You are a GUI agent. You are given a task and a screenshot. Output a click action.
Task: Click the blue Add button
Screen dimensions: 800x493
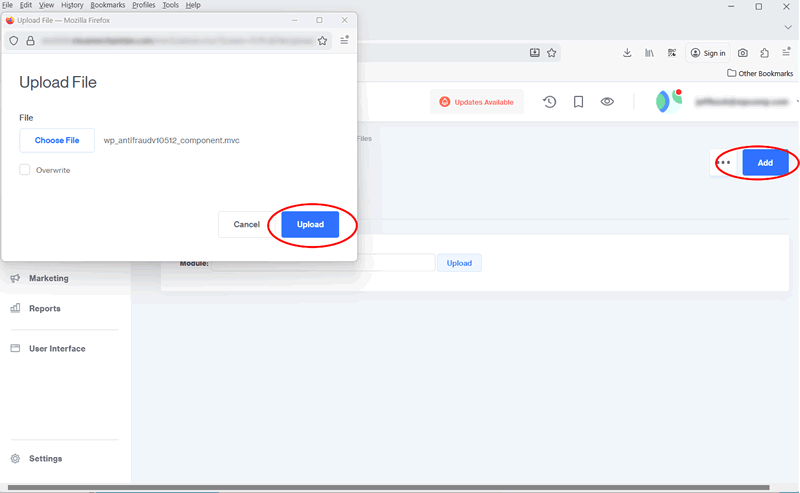765,163
